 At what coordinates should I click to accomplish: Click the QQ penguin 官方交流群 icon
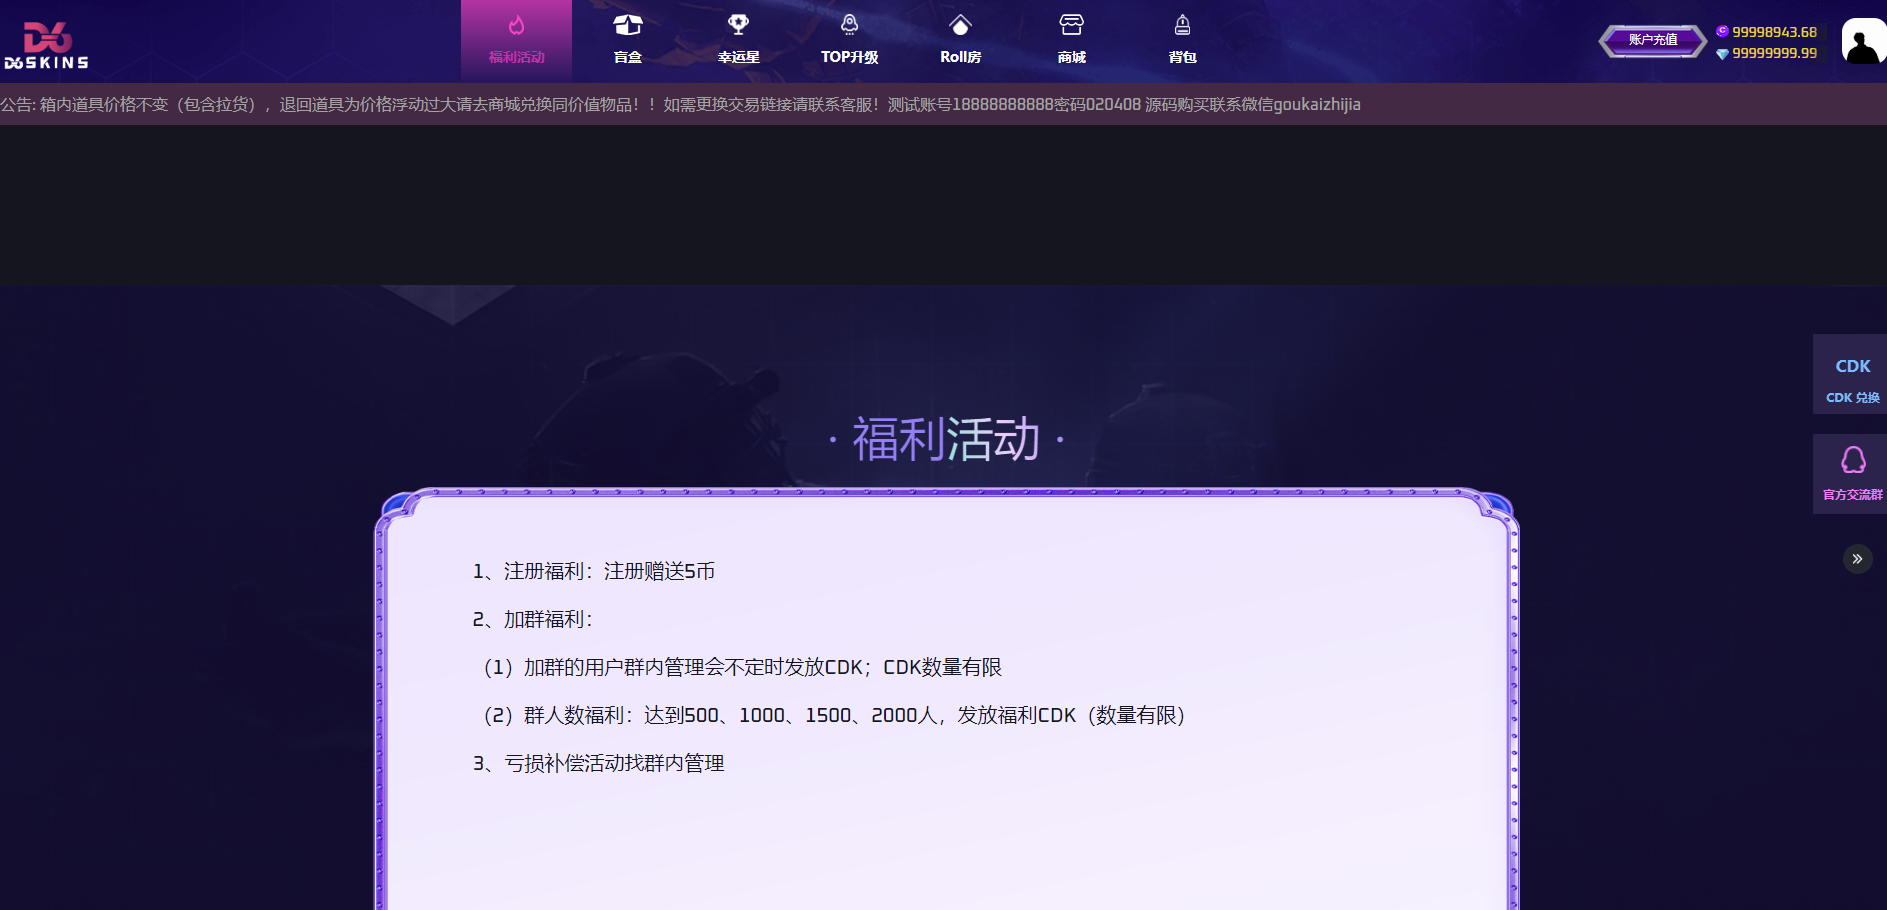pos(1853,461)
